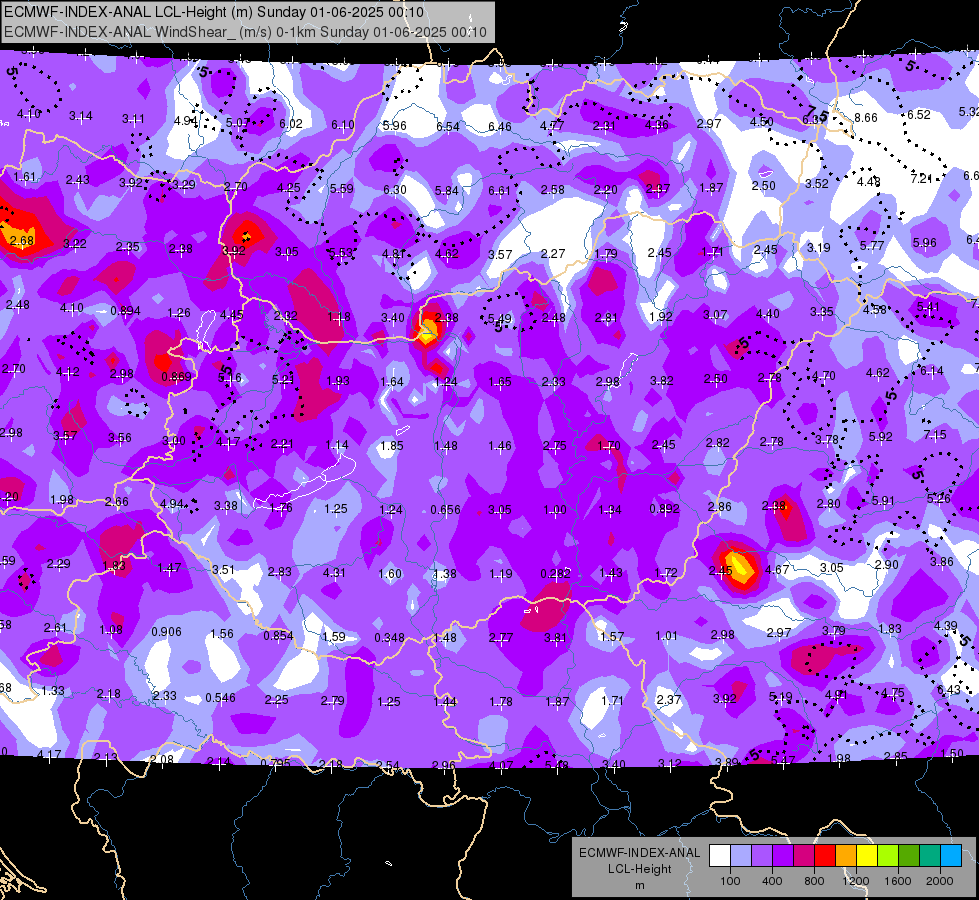Click the LCL-Height title line at top
This screenshot has height=900, width=979.
point(214,12)
